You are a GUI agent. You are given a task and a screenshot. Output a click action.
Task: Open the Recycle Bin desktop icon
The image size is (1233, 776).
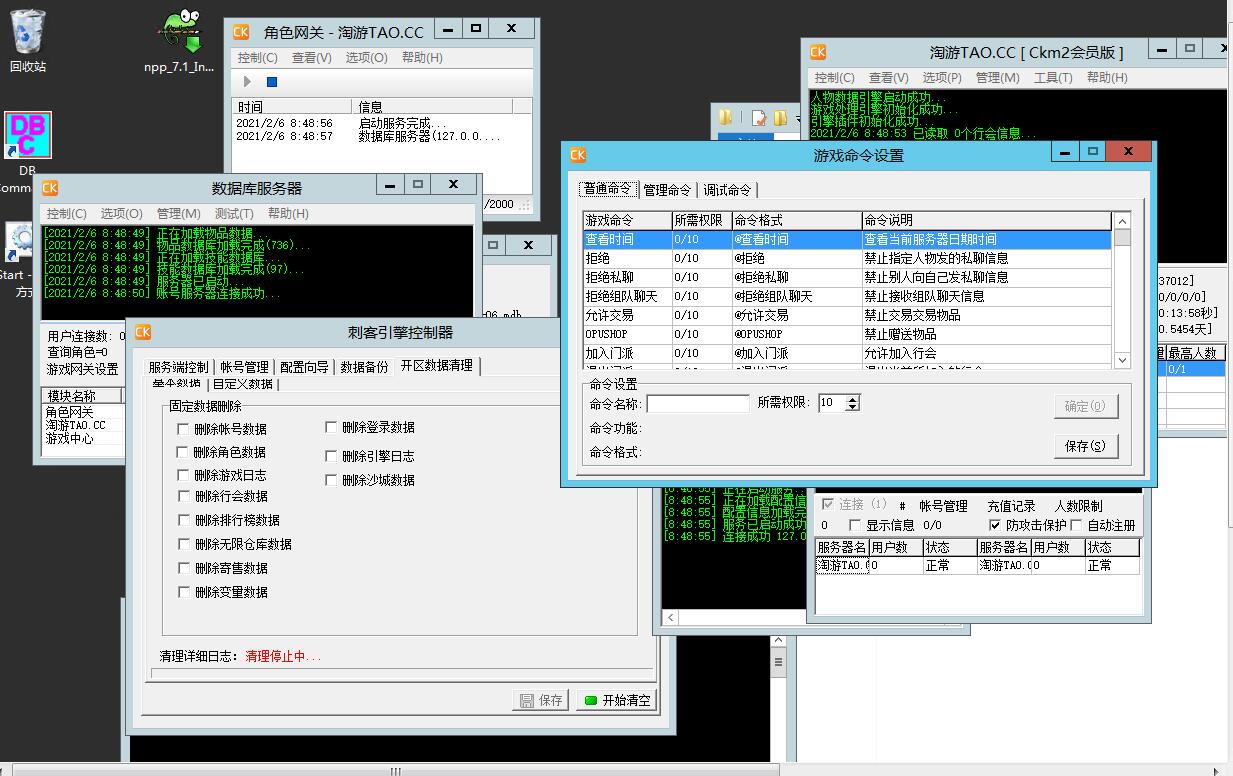(x=28, y=37)
